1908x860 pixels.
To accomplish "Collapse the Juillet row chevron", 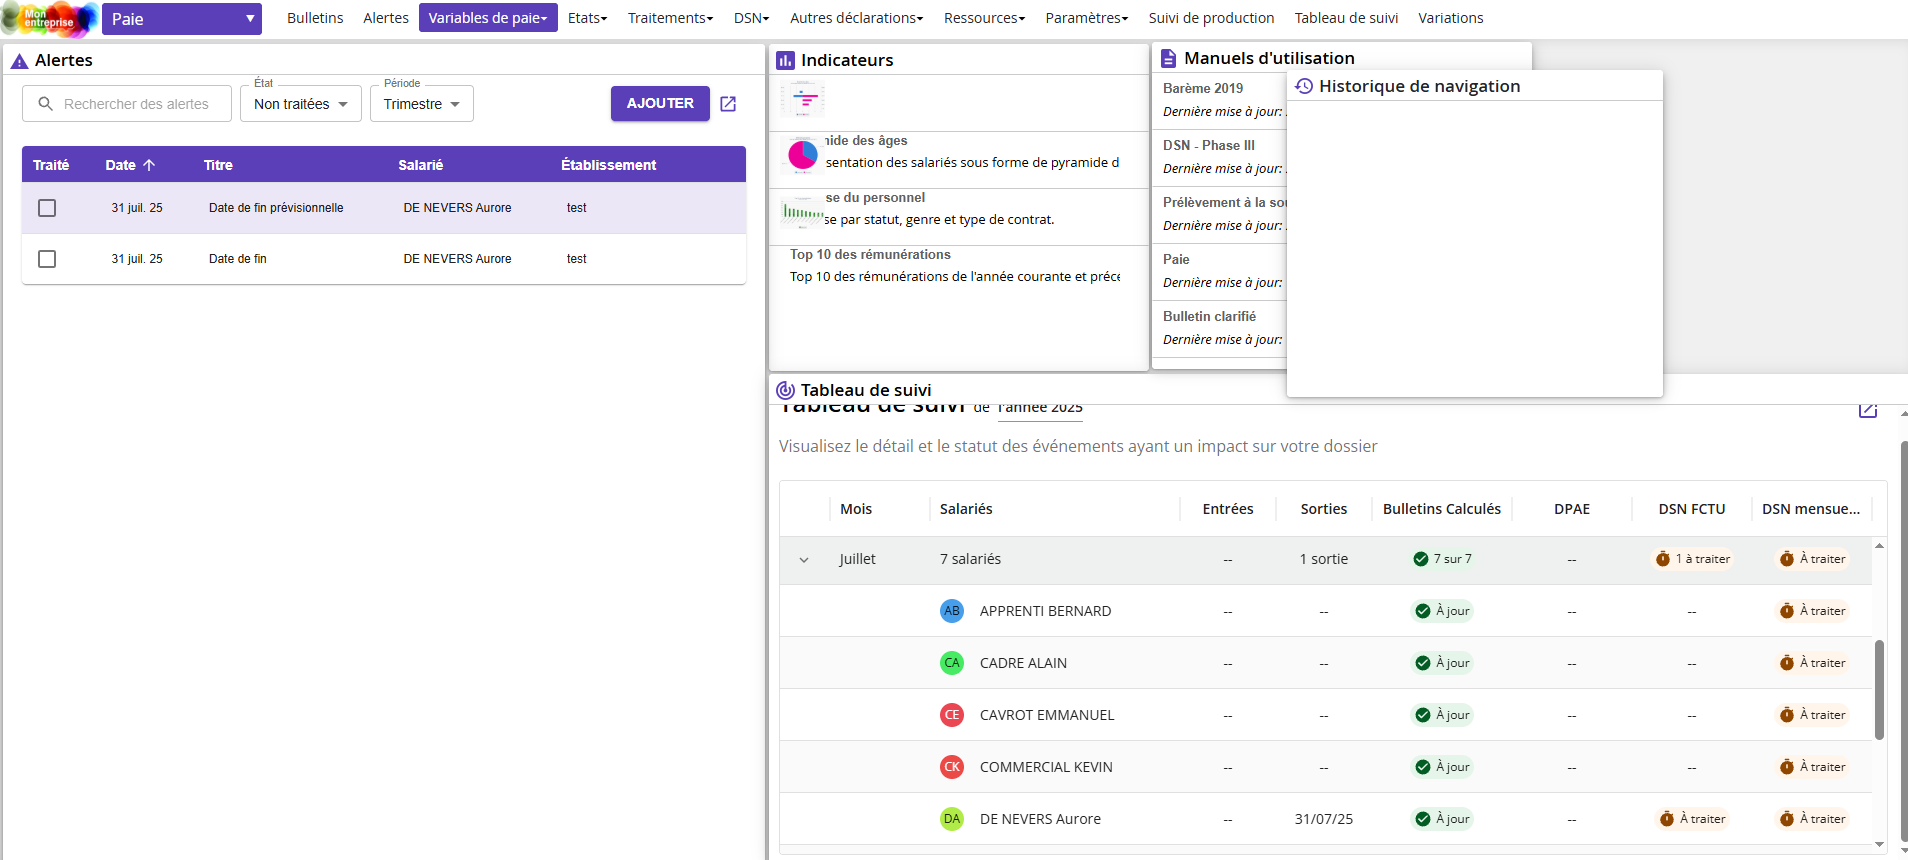I will [804, 560].
